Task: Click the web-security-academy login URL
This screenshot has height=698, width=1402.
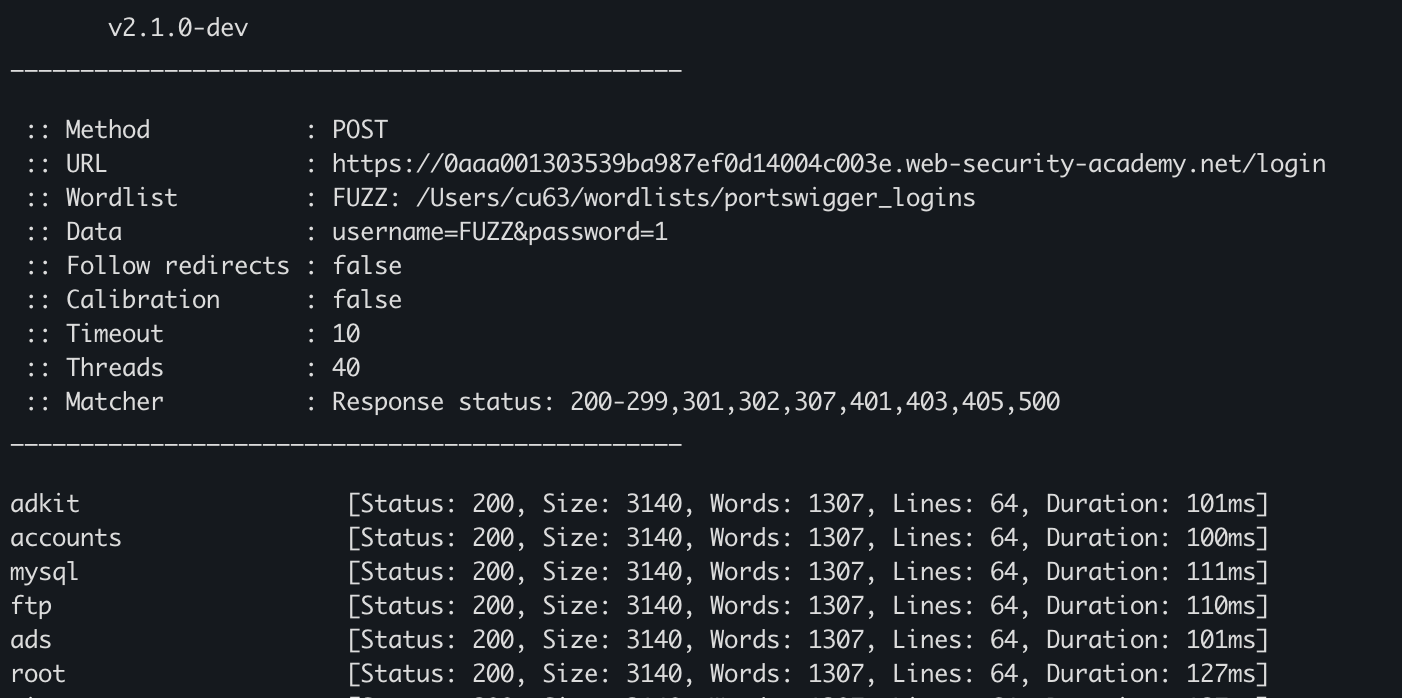Action: 828,164
